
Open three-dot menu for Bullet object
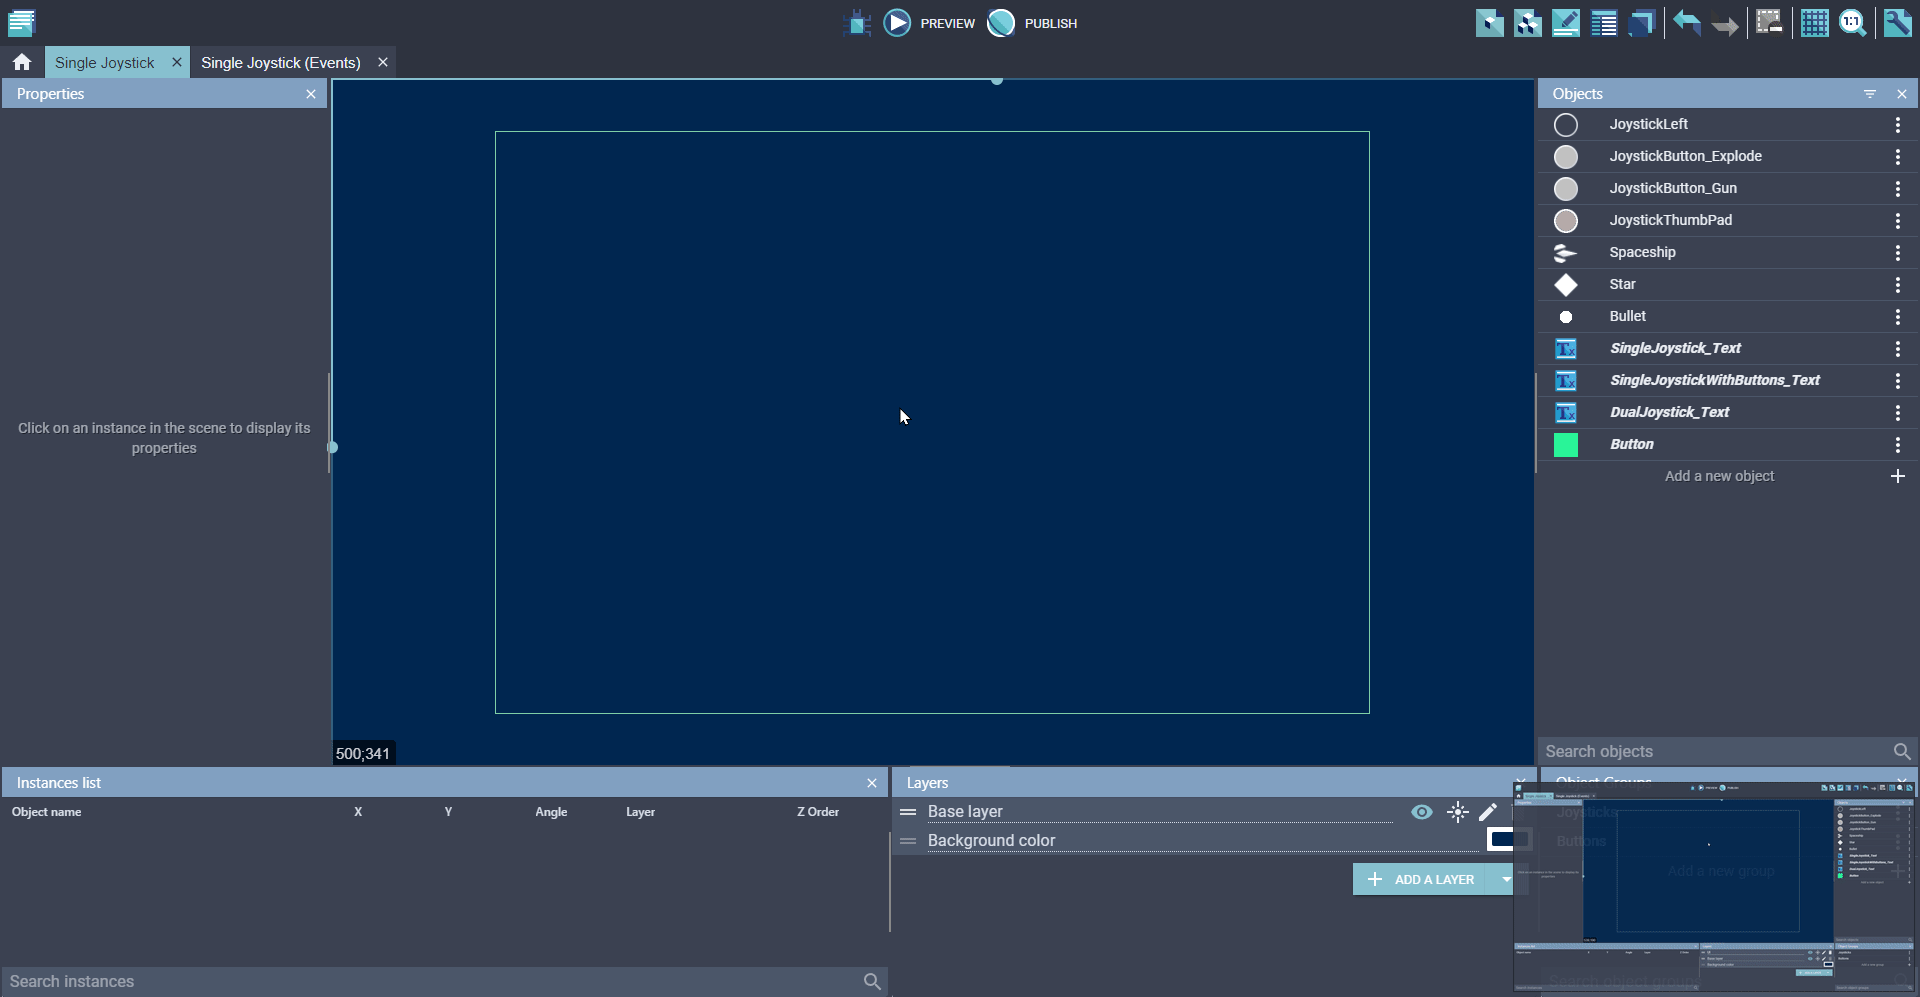click(x=1897, y=317)
